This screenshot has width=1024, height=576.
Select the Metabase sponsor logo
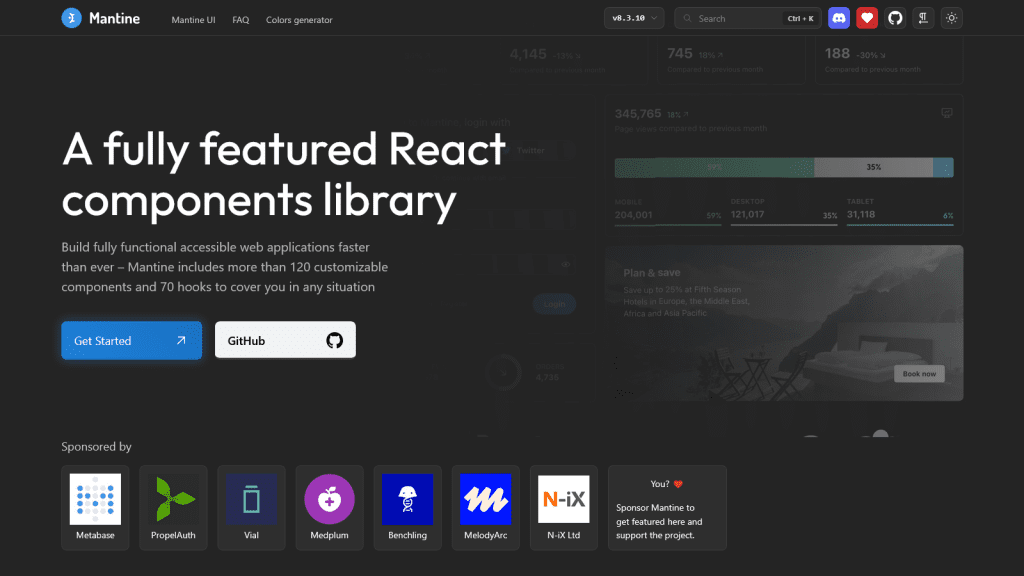pyautogui.click(x=95, y=500)
